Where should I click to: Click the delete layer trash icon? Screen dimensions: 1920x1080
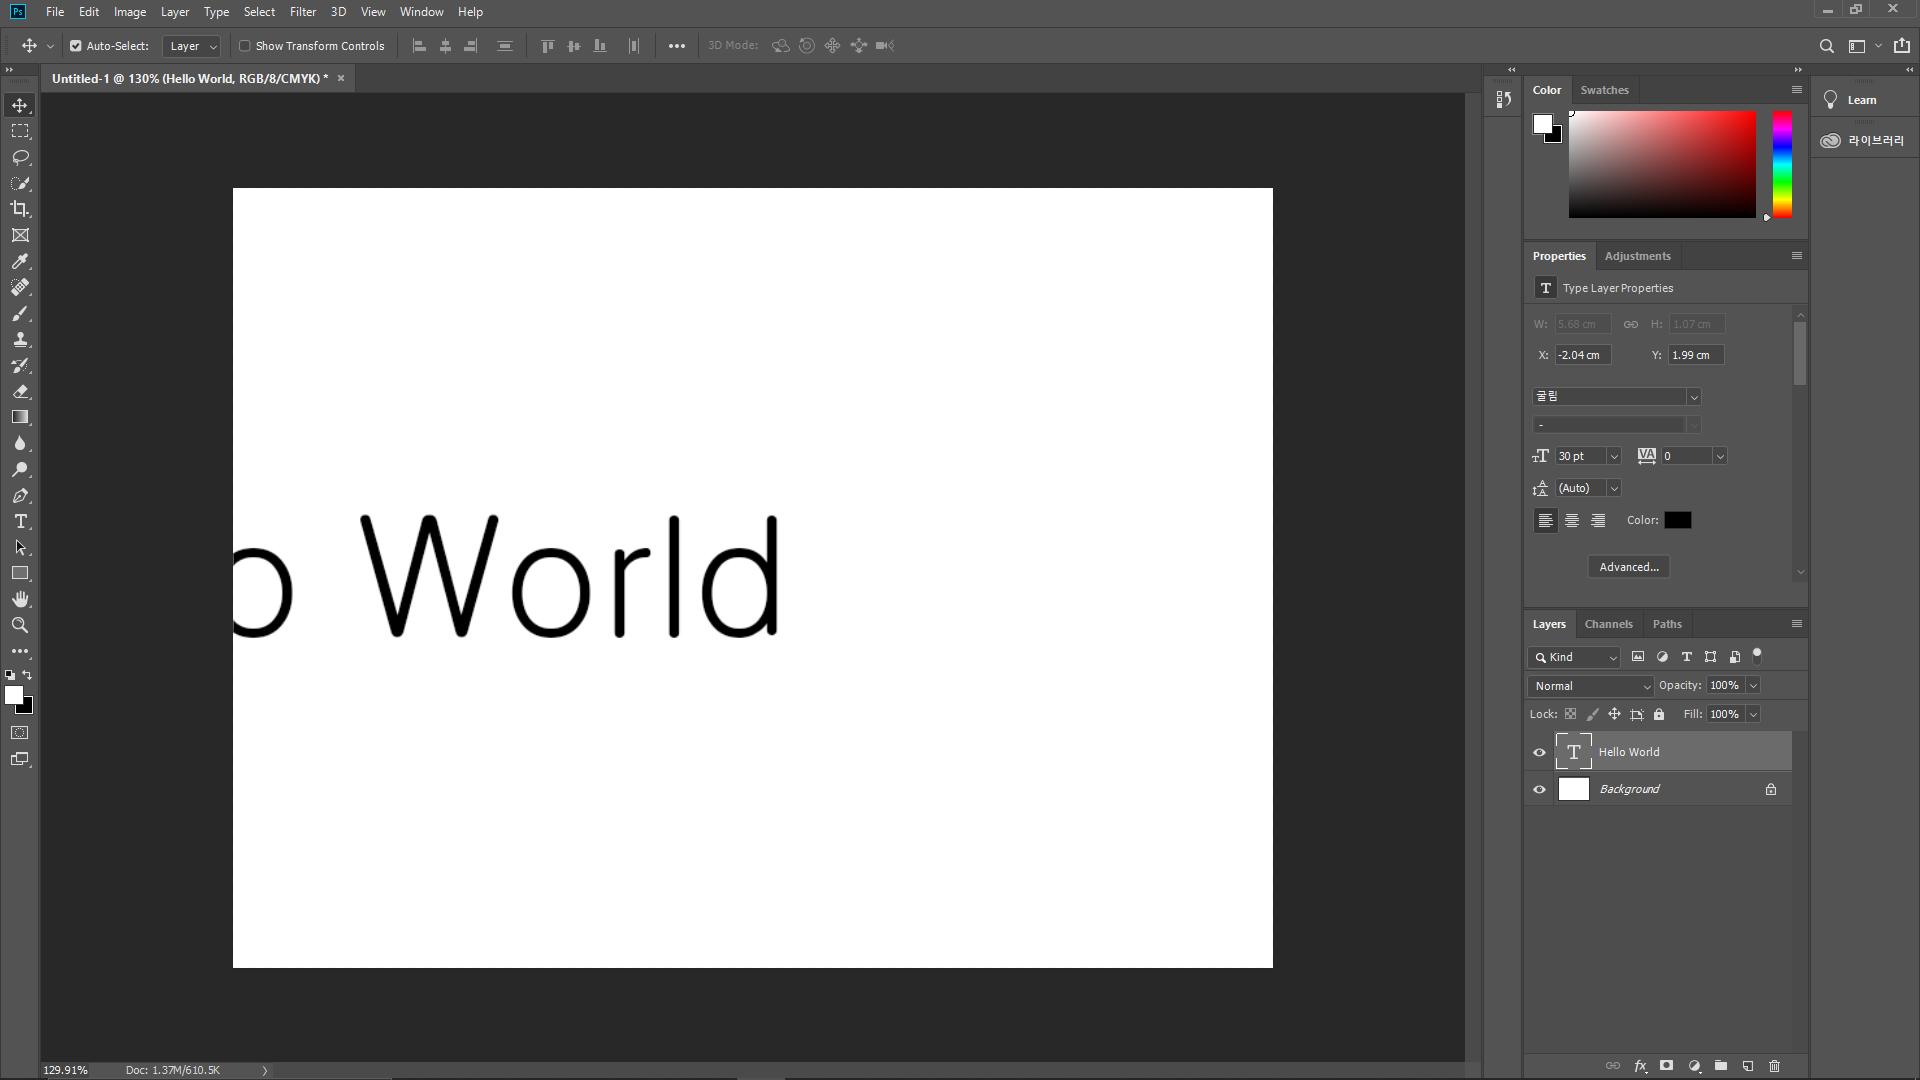point(1775,1066)
